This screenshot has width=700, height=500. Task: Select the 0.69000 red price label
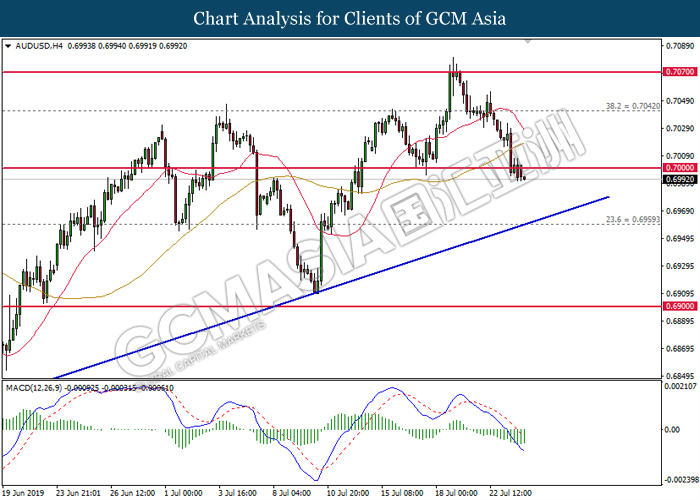680,306
